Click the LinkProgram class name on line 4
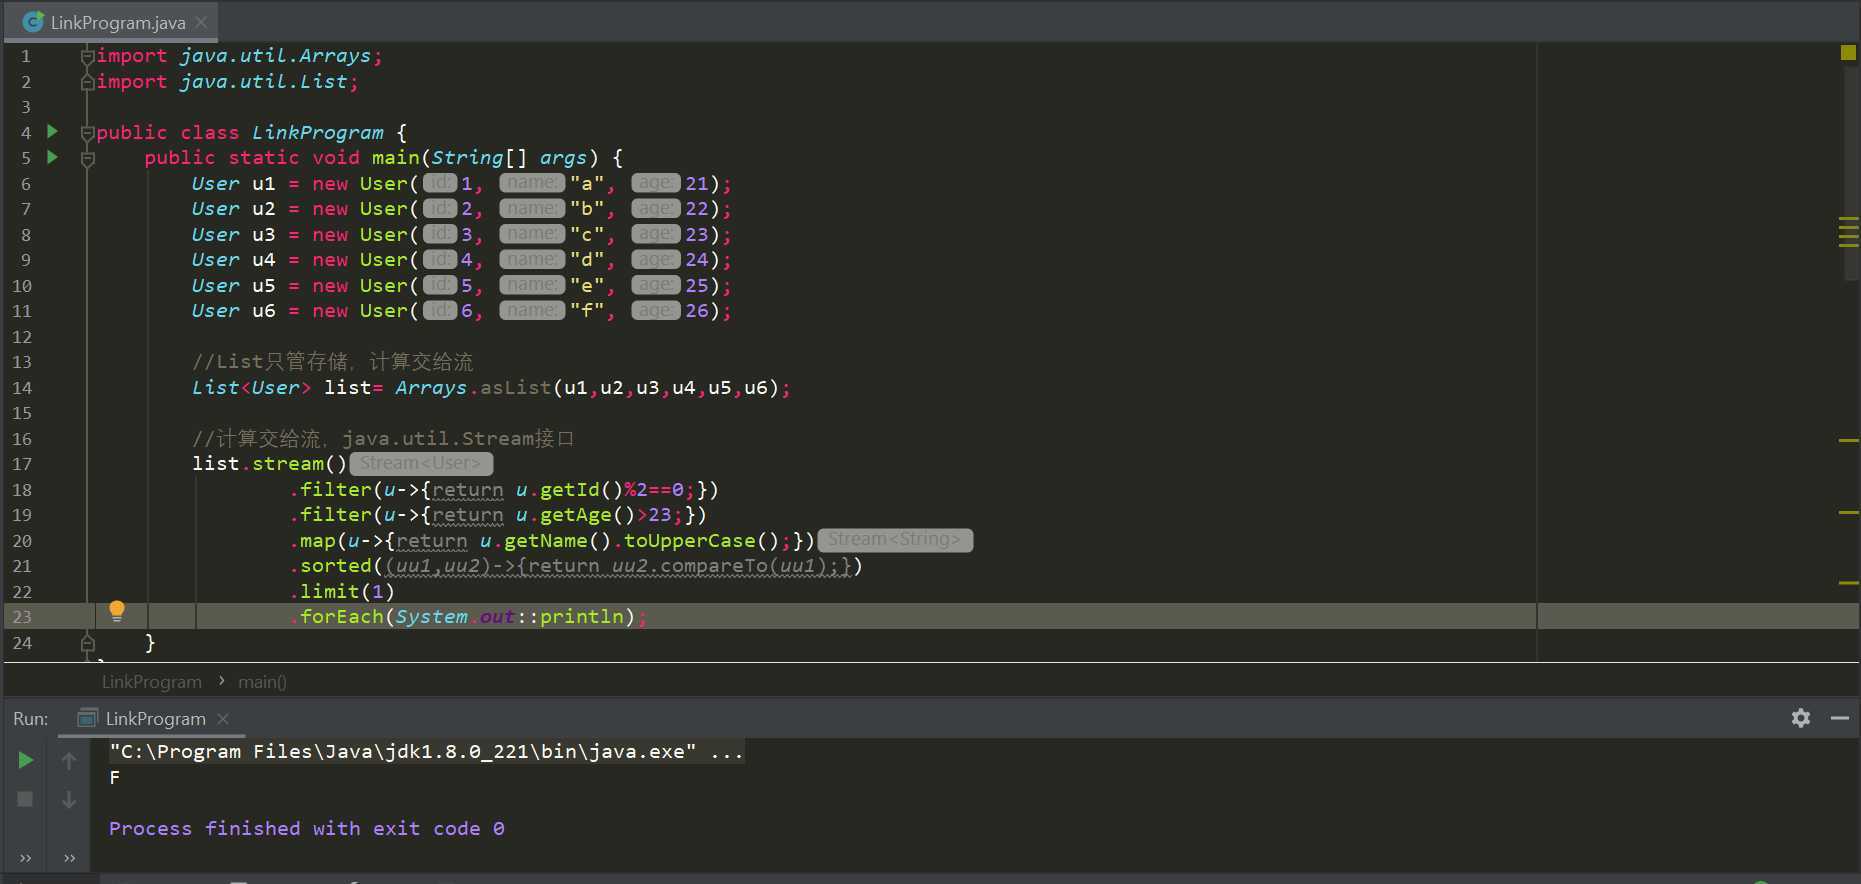The image size is (1861, 884). pyautogui.click(x=318, y=133)
